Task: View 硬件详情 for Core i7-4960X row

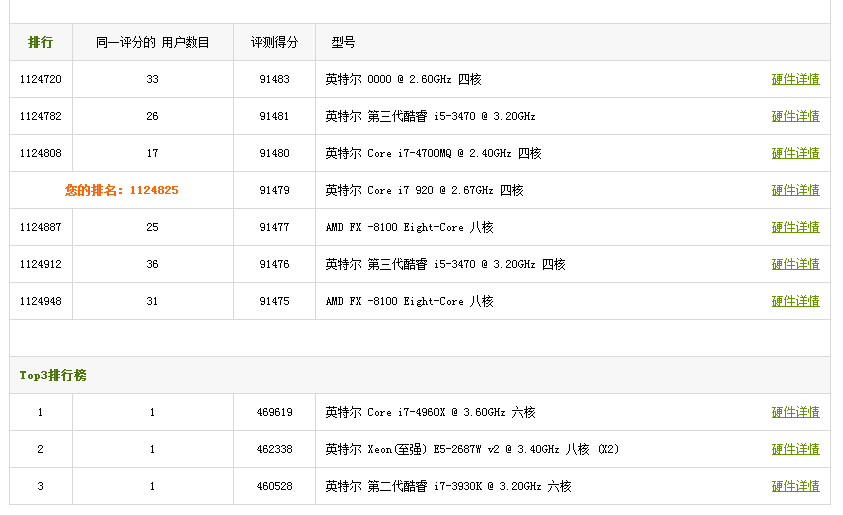Action: click(795, 412)
